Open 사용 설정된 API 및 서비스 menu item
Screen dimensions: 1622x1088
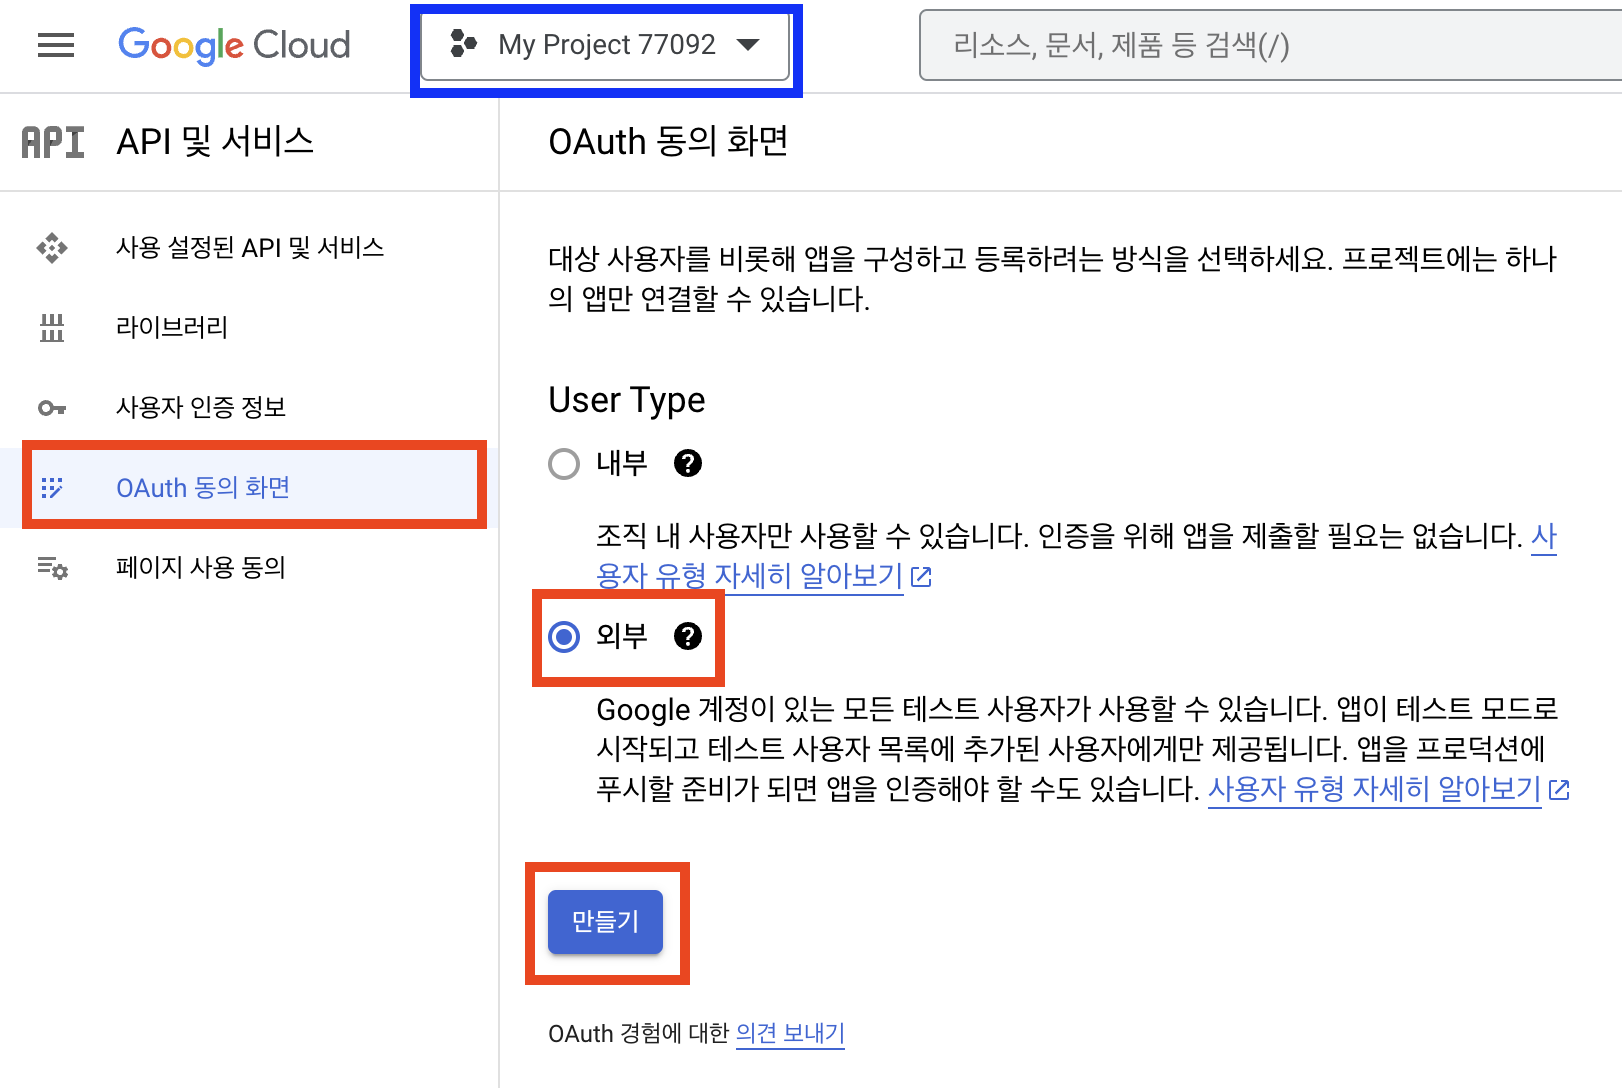250,247
